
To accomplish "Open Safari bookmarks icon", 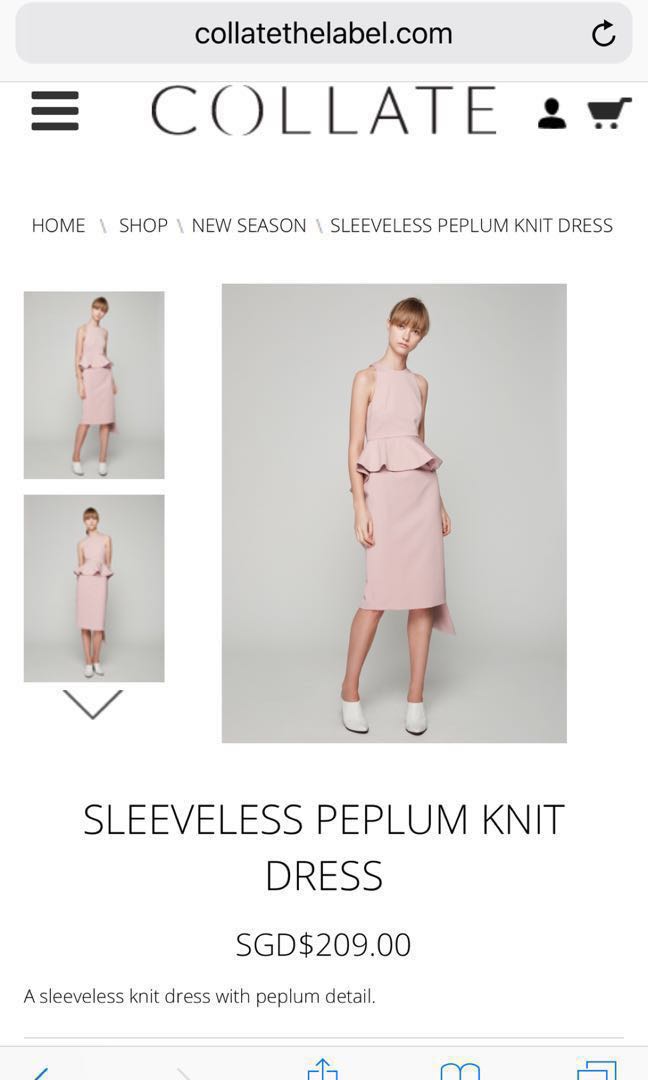I will pyautogui.click(x=459, y=1072).
